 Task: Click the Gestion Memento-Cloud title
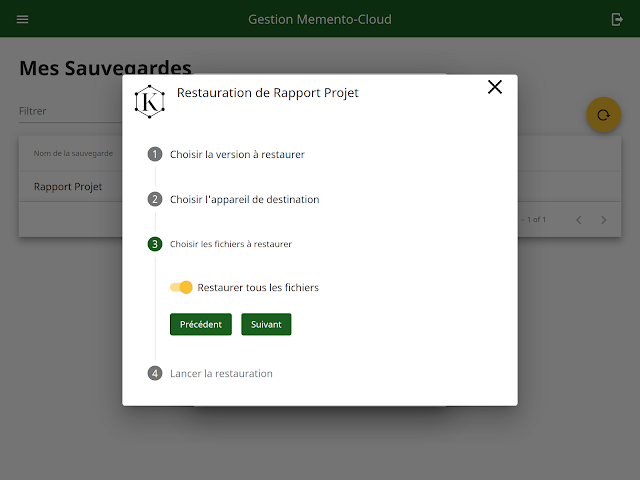pyautogui.click(x=320, y=19)
